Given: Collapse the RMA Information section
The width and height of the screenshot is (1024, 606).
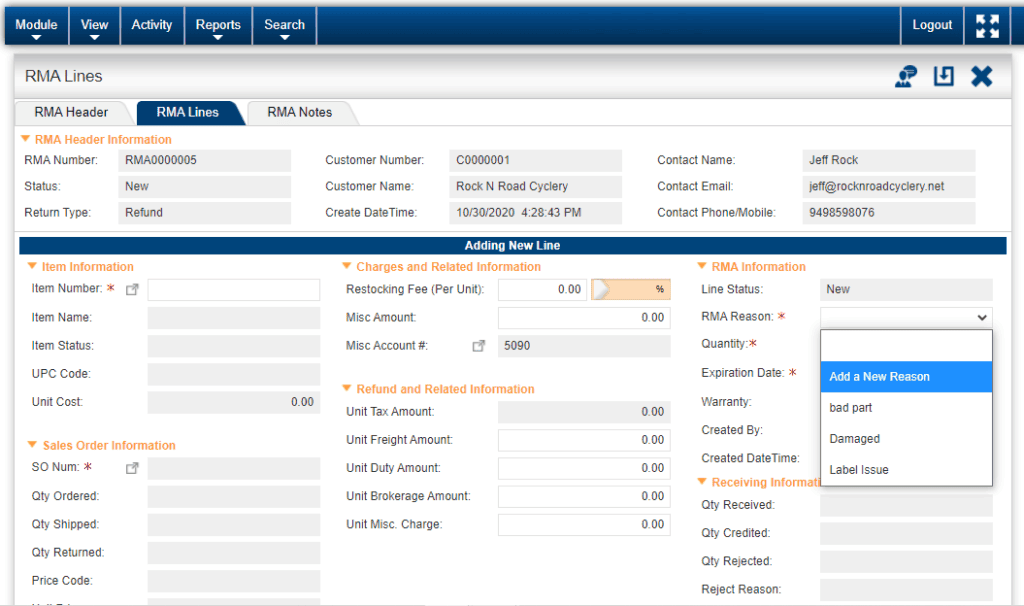Looking at the screenshot, I should pos(700,266).
